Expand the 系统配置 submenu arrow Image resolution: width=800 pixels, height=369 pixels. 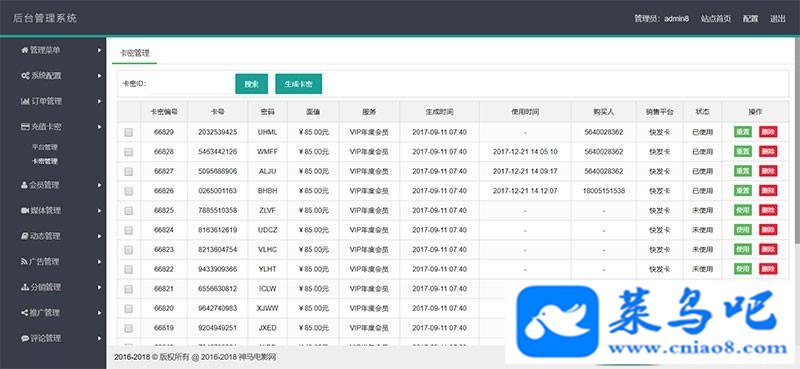pyautogui.click(x=99, y=76)
